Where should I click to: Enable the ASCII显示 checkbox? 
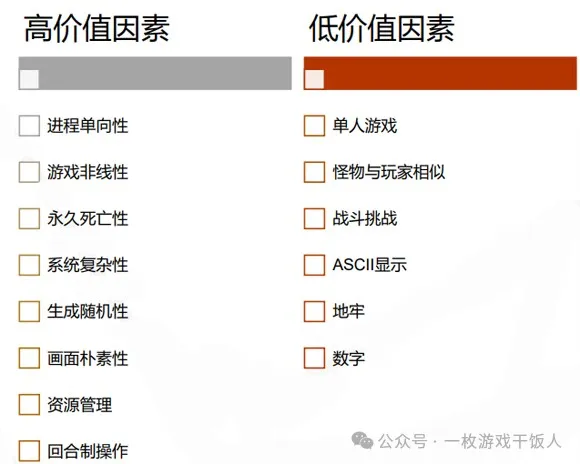(x=314, y=265)
